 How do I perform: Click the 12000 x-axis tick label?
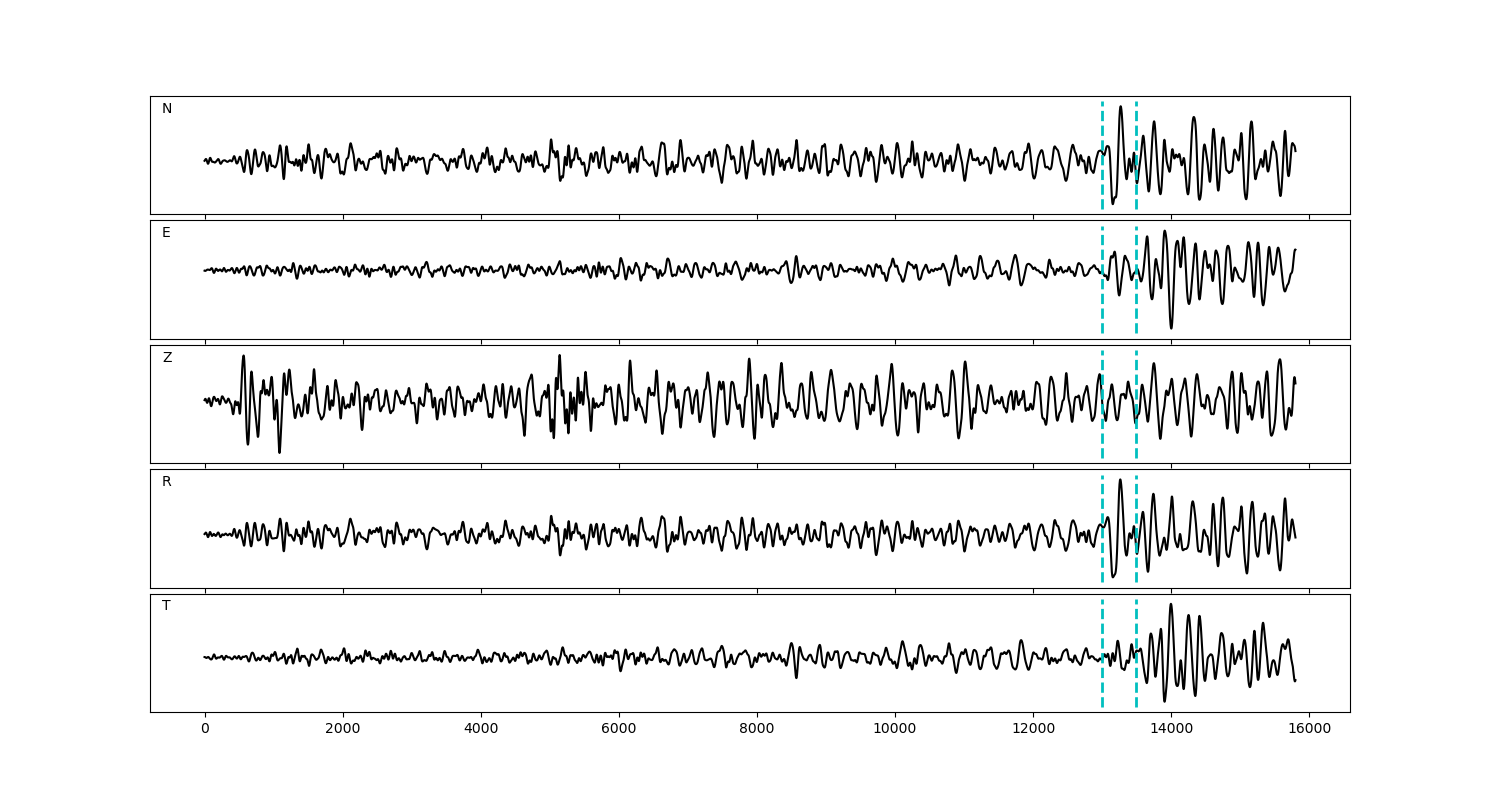pyautogui.click(x=1033, y=729)
